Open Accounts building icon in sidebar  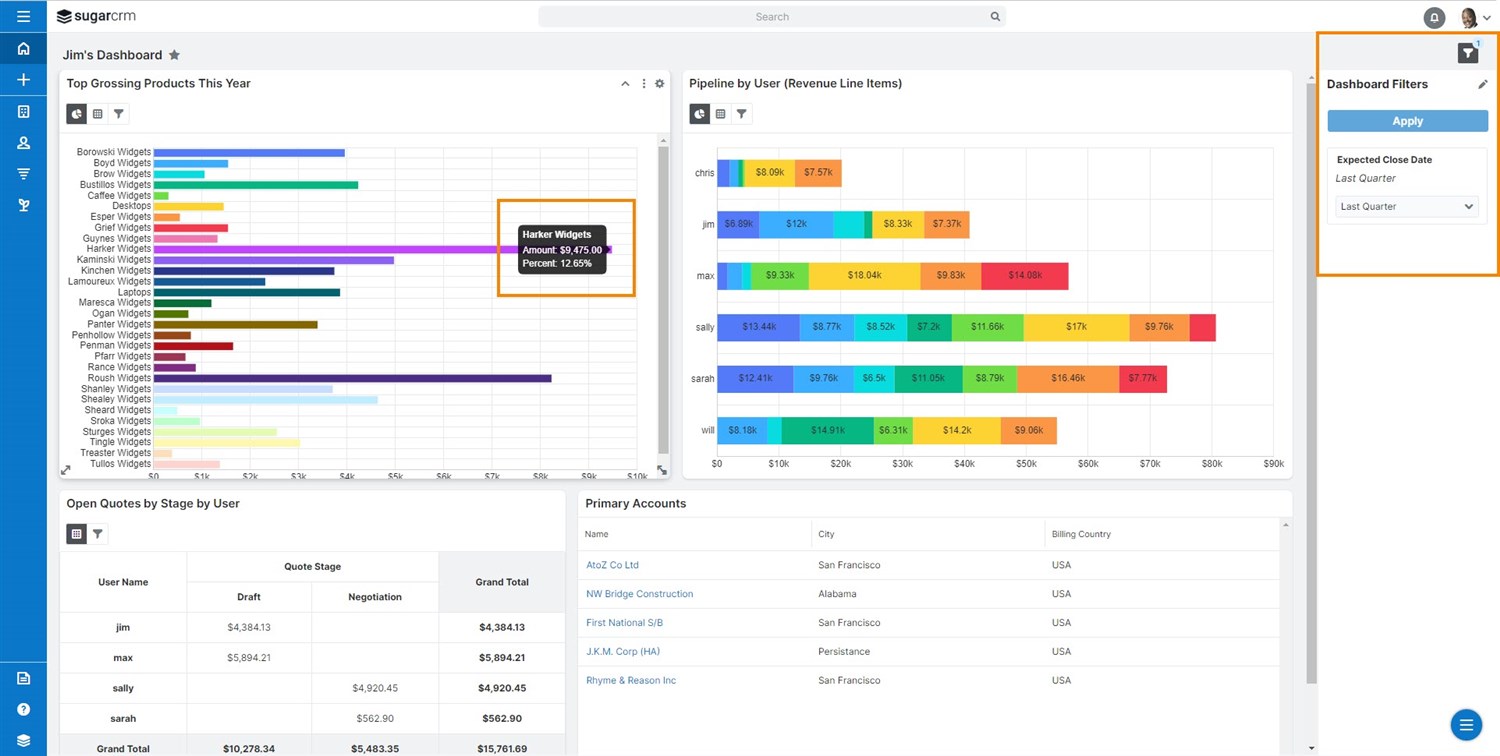pos(23,112)
